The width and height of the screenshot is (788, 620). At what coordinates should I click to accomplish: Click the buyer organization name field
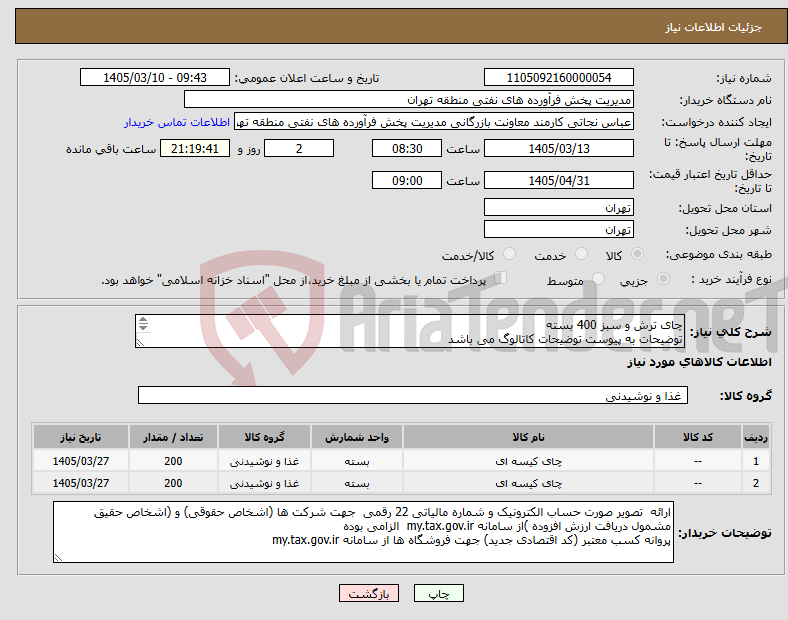409,100
